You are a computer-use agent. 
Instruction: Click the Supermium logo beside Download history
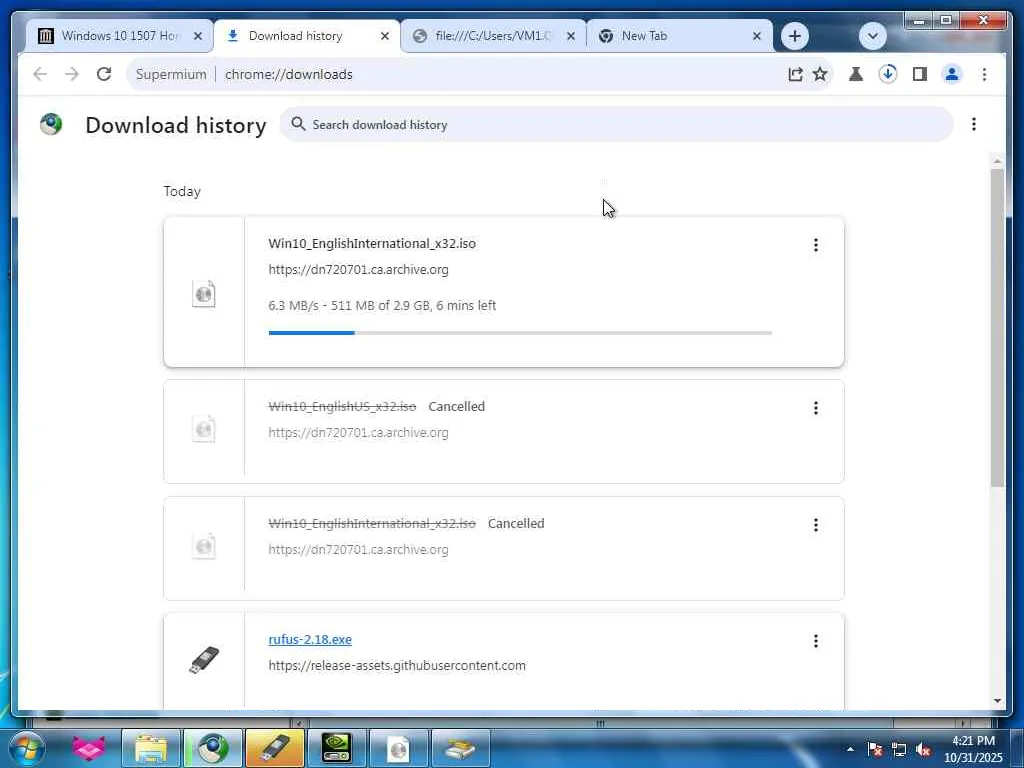pos(51,124)
